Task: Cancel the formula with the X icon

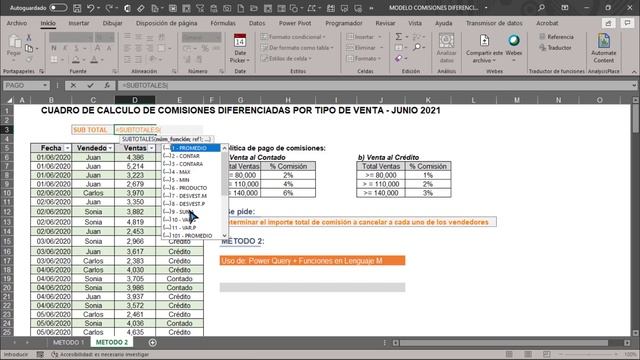Action: click(x=73, y=85)
